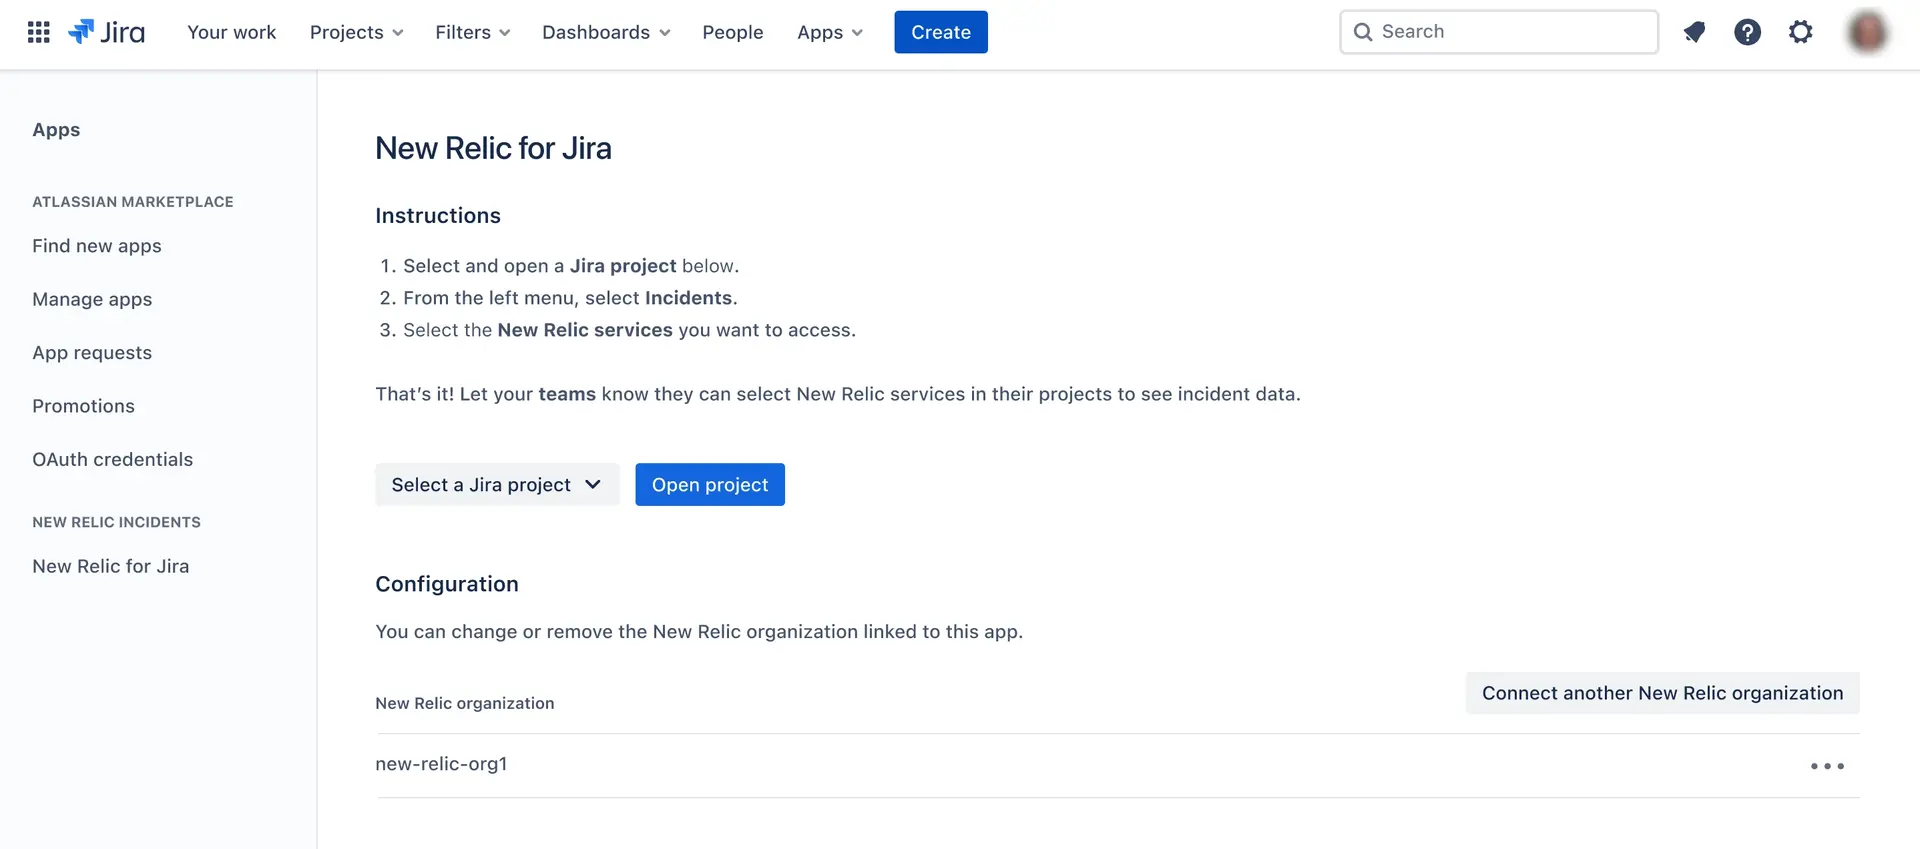Open the People page

[x=732, y=32]
